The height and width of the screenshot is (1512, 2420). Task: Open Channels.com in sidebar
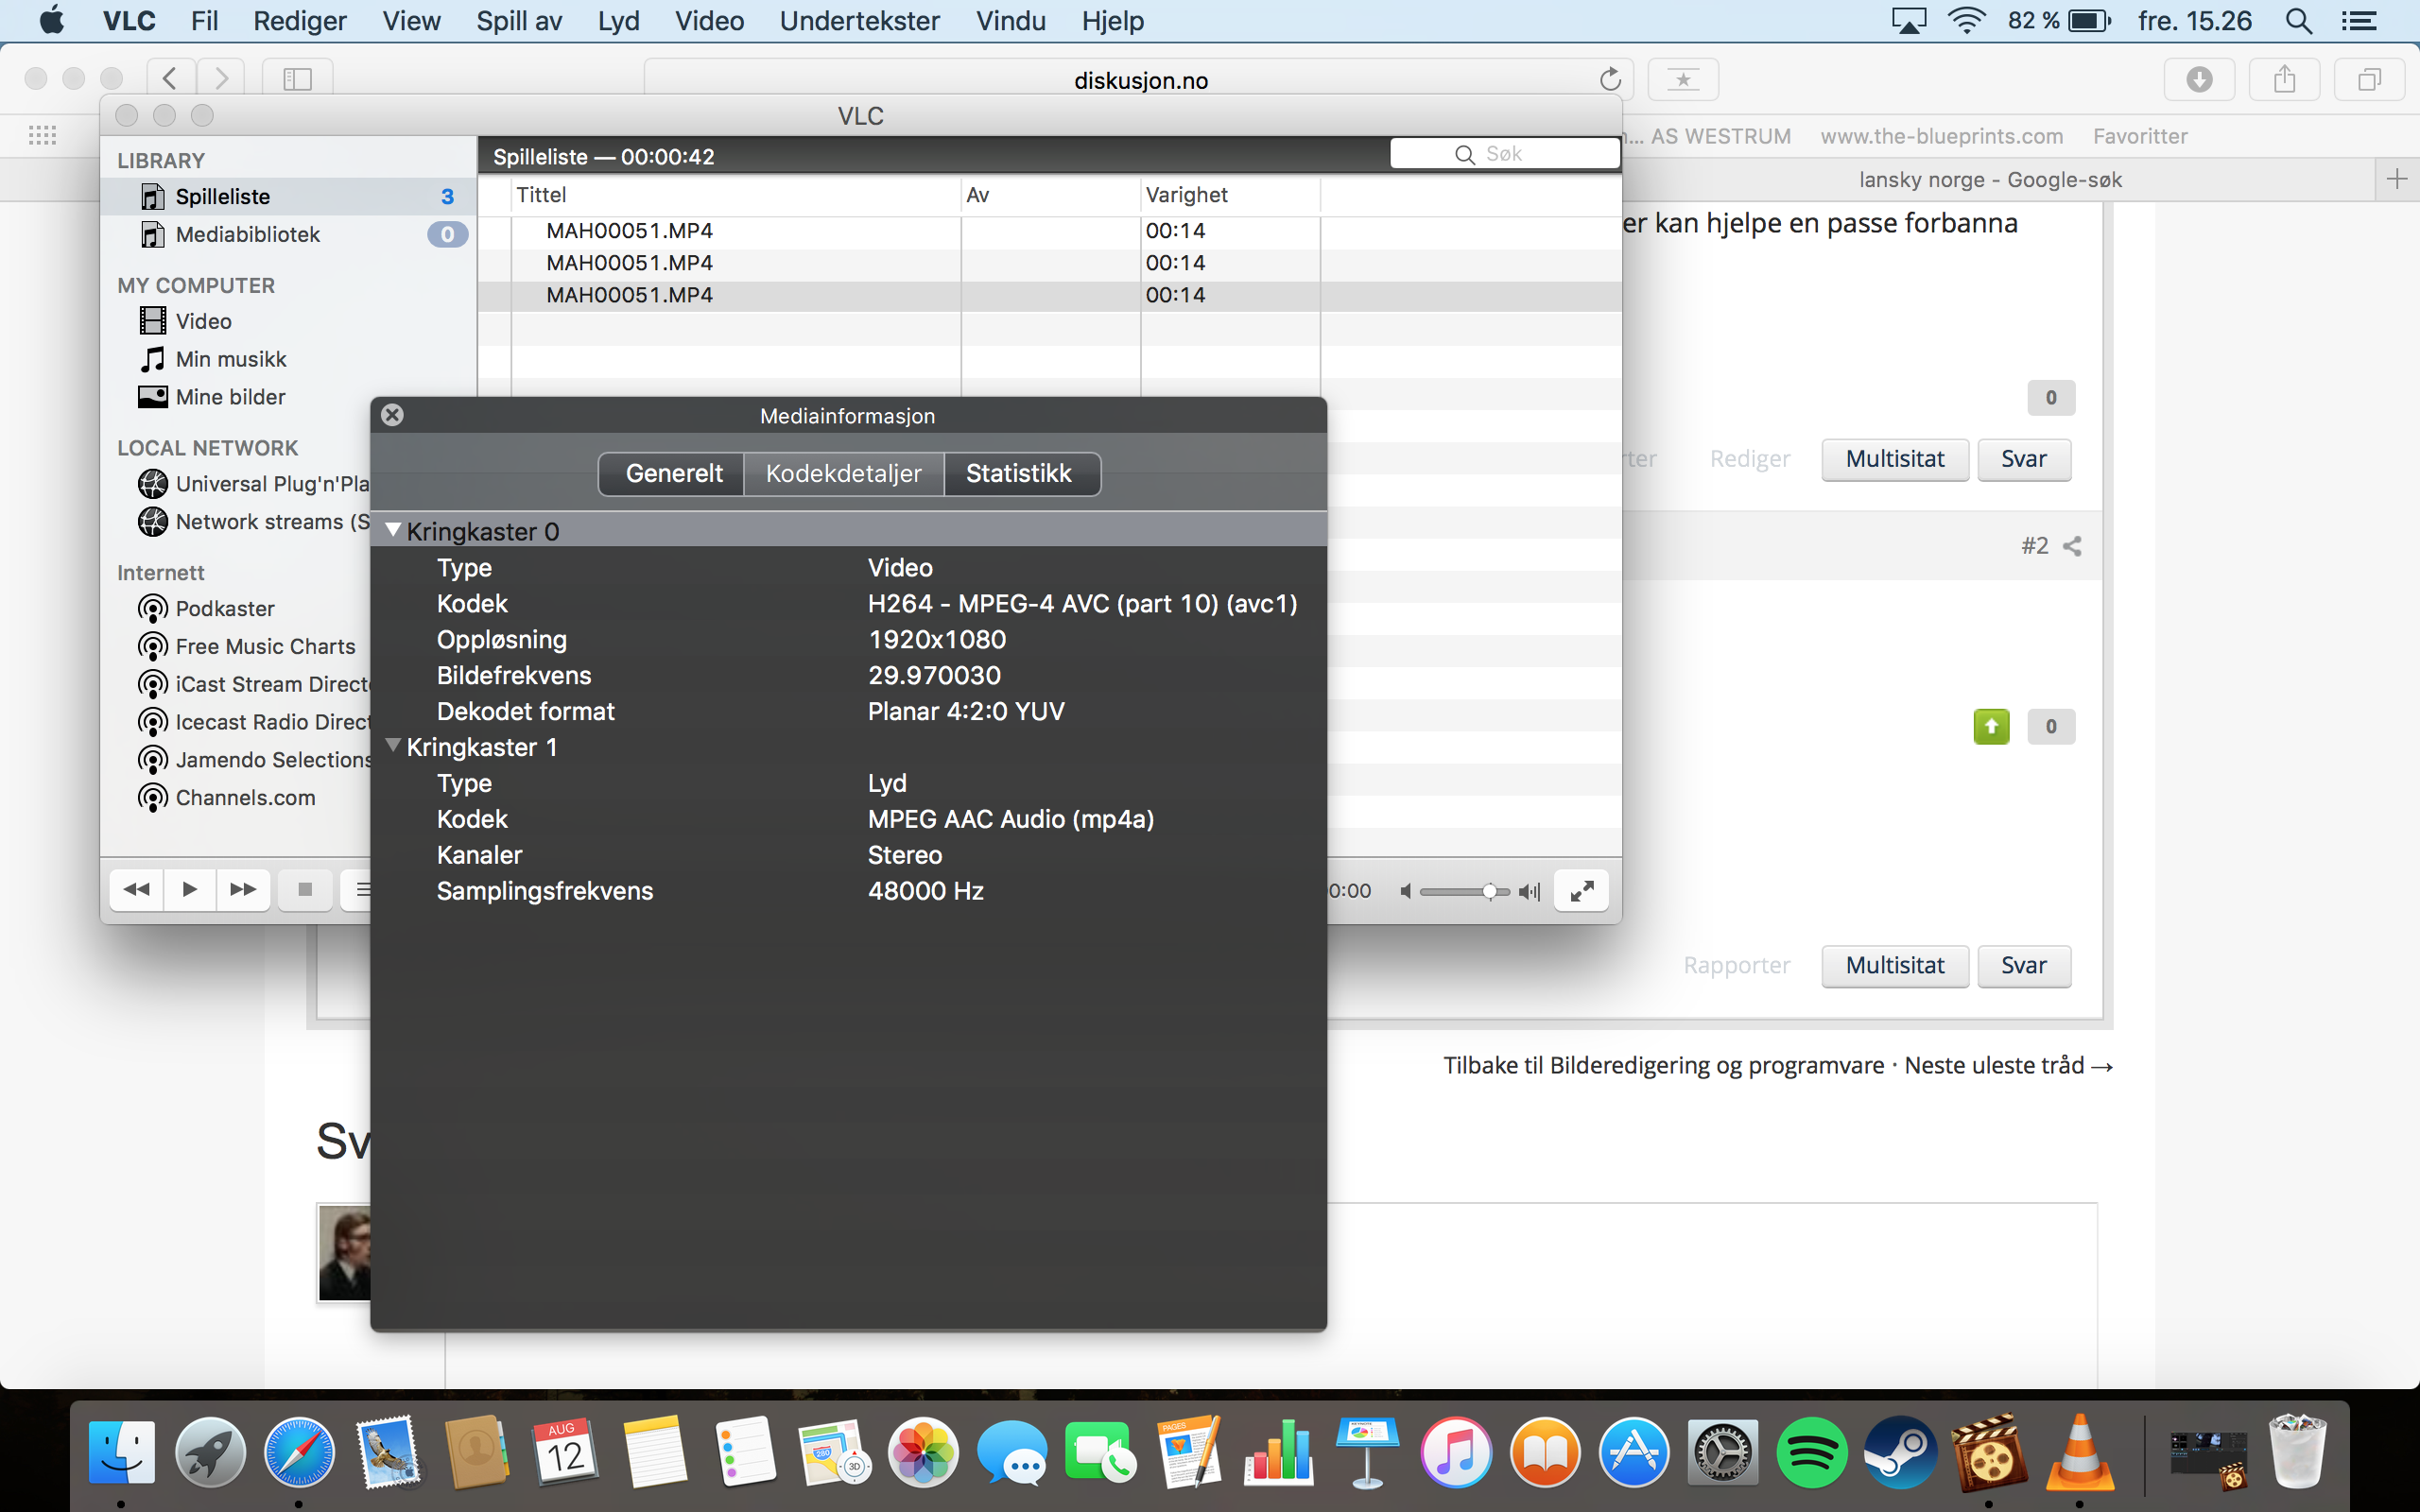(227, 799)
